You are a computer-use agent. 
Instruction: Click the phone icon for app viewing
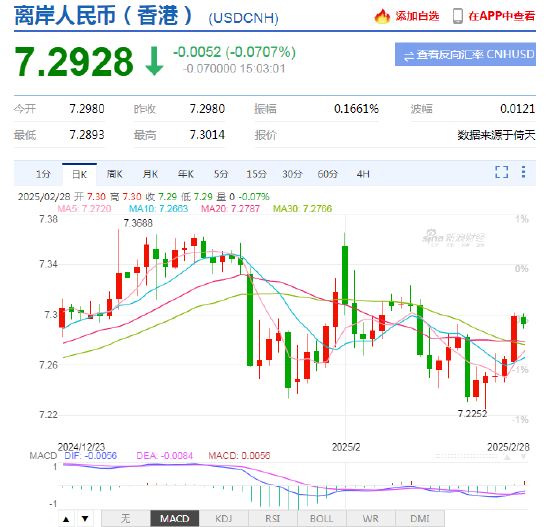(457, 16)
